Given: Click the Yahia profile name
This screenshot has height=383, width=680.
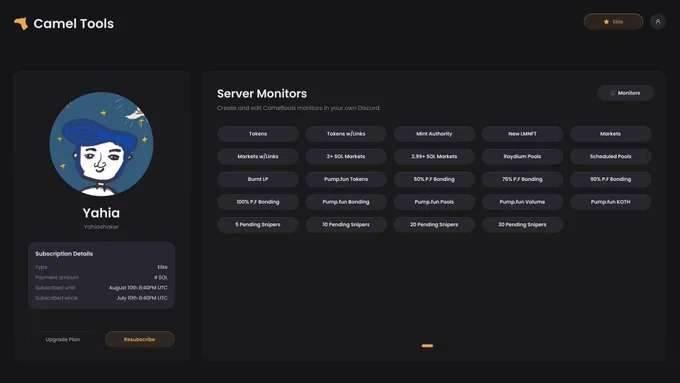Looking at the screenshot, I should [x=101, y=213].
